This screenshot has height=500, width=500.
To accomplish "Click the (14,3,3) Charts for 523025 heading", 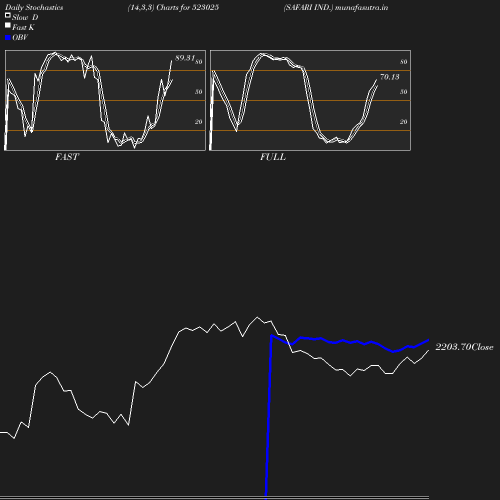I will click(173, 7).
